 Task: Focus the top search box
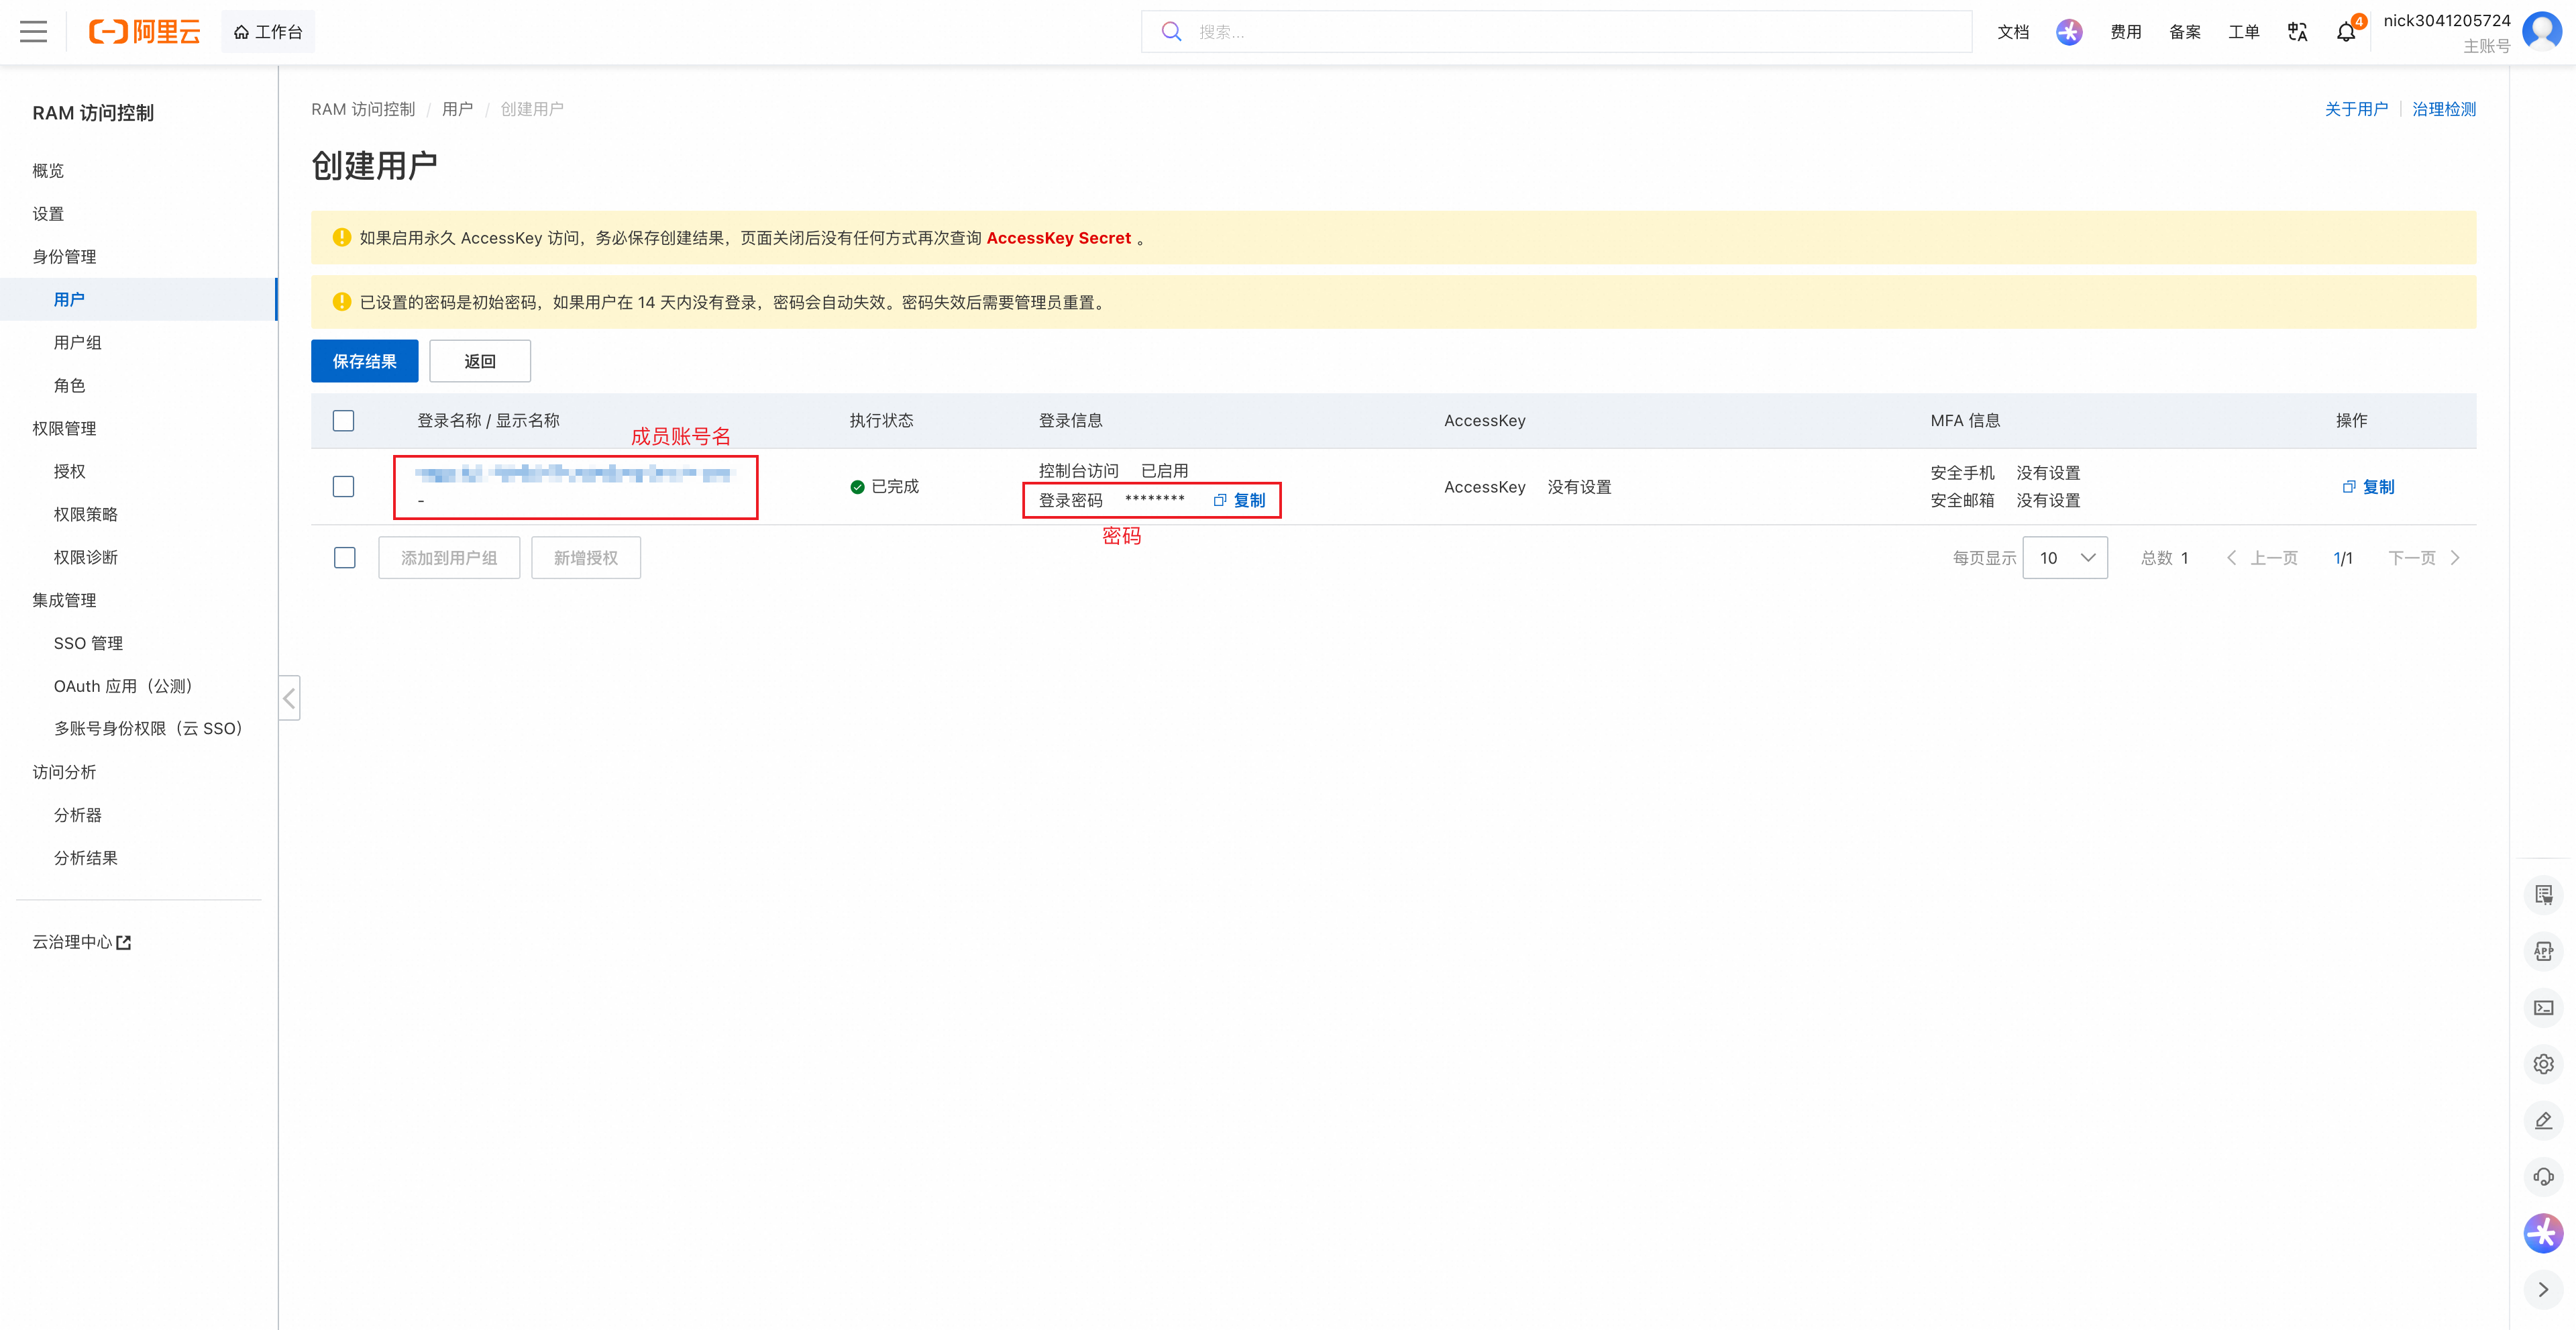[1556, 32]
